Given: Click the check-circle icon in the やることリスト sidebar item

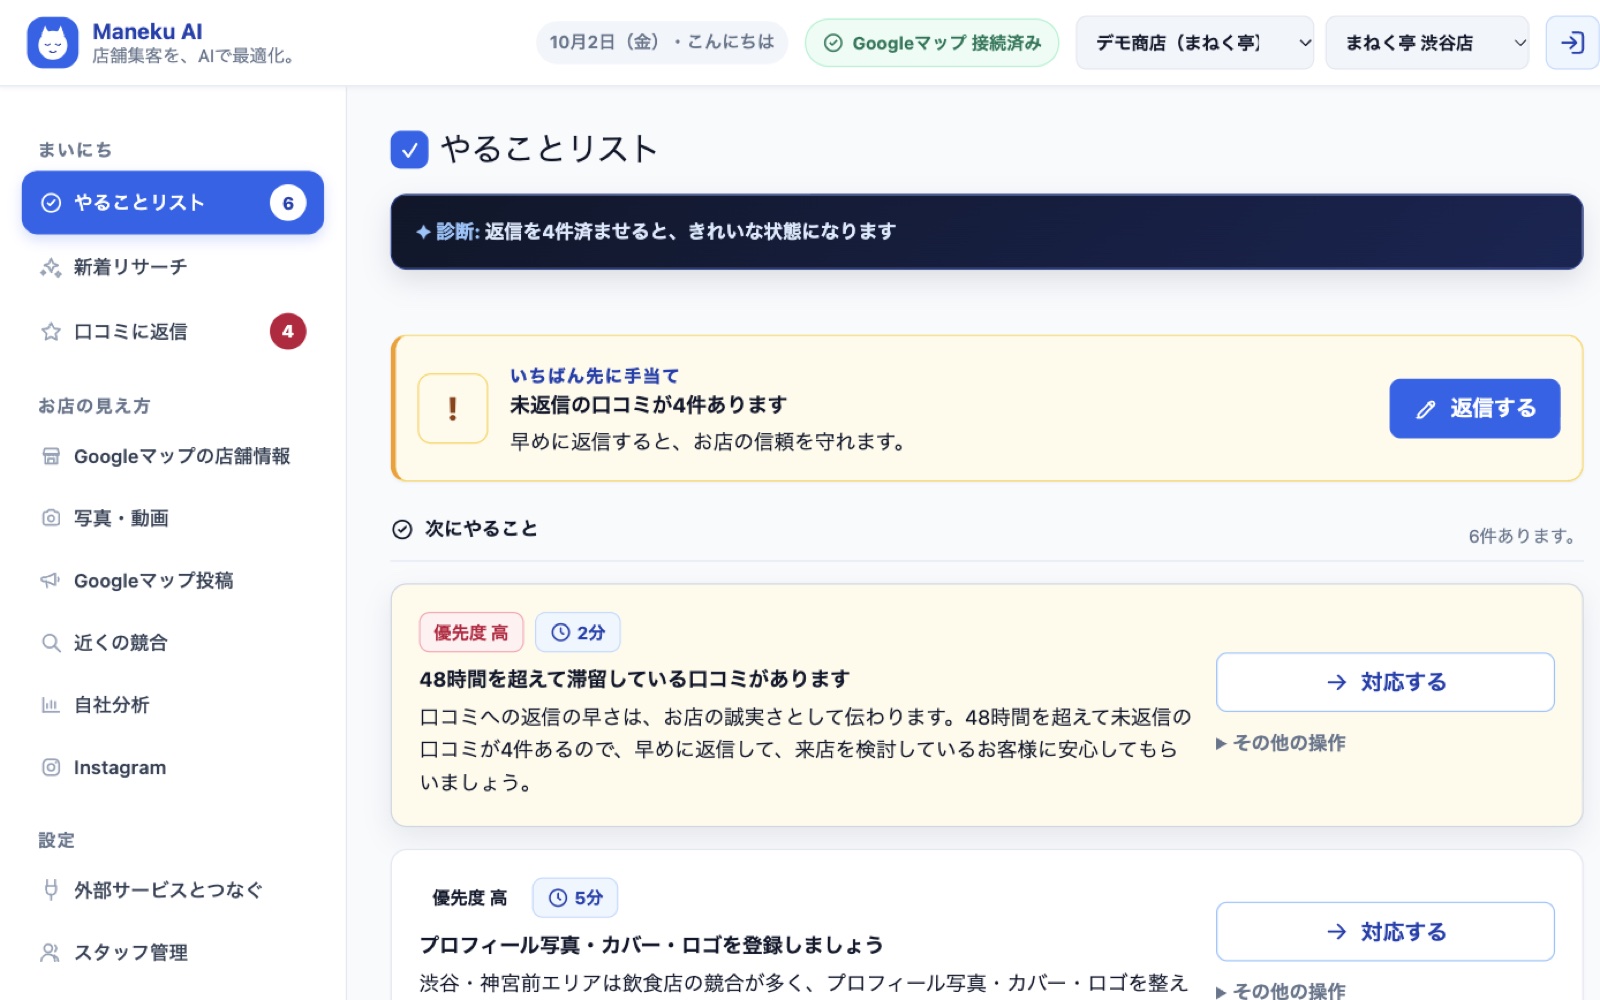Looking at the screenshot, I should (50, 203).
